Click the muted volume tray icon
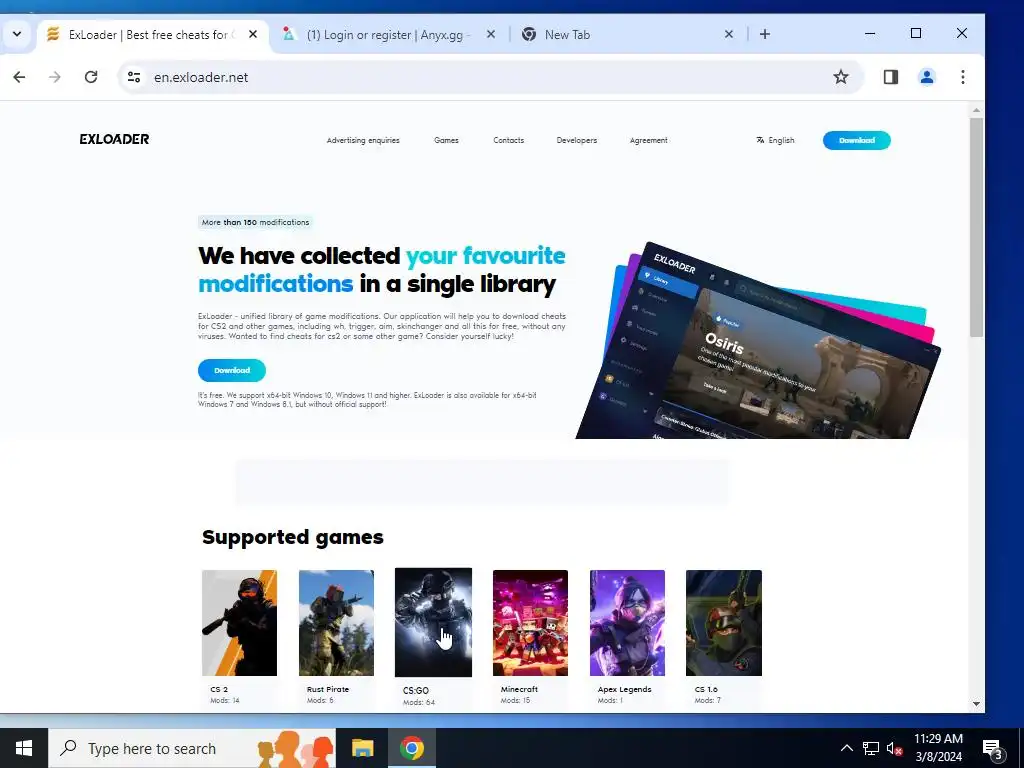The image size is (1024, 768). pyautogui.click(x=894, y=748)
